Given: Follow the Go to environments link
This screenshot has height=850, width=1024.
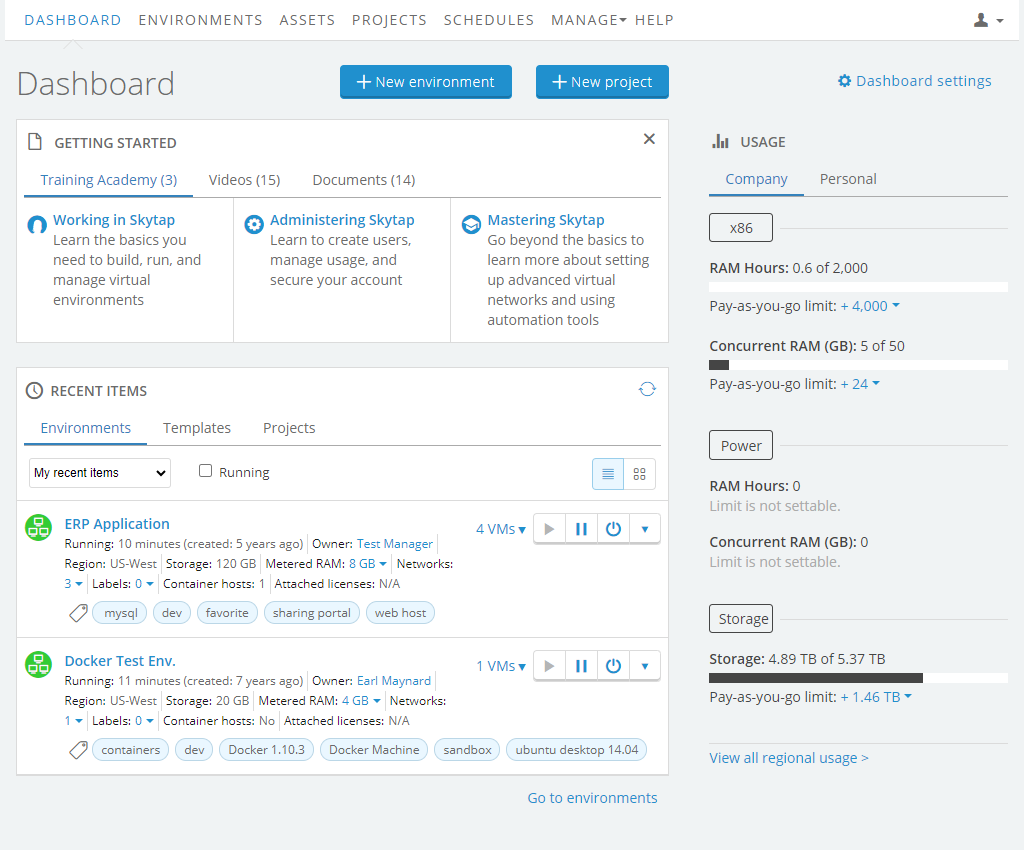Looking at the screenshot, I should [x=592, y=798].
